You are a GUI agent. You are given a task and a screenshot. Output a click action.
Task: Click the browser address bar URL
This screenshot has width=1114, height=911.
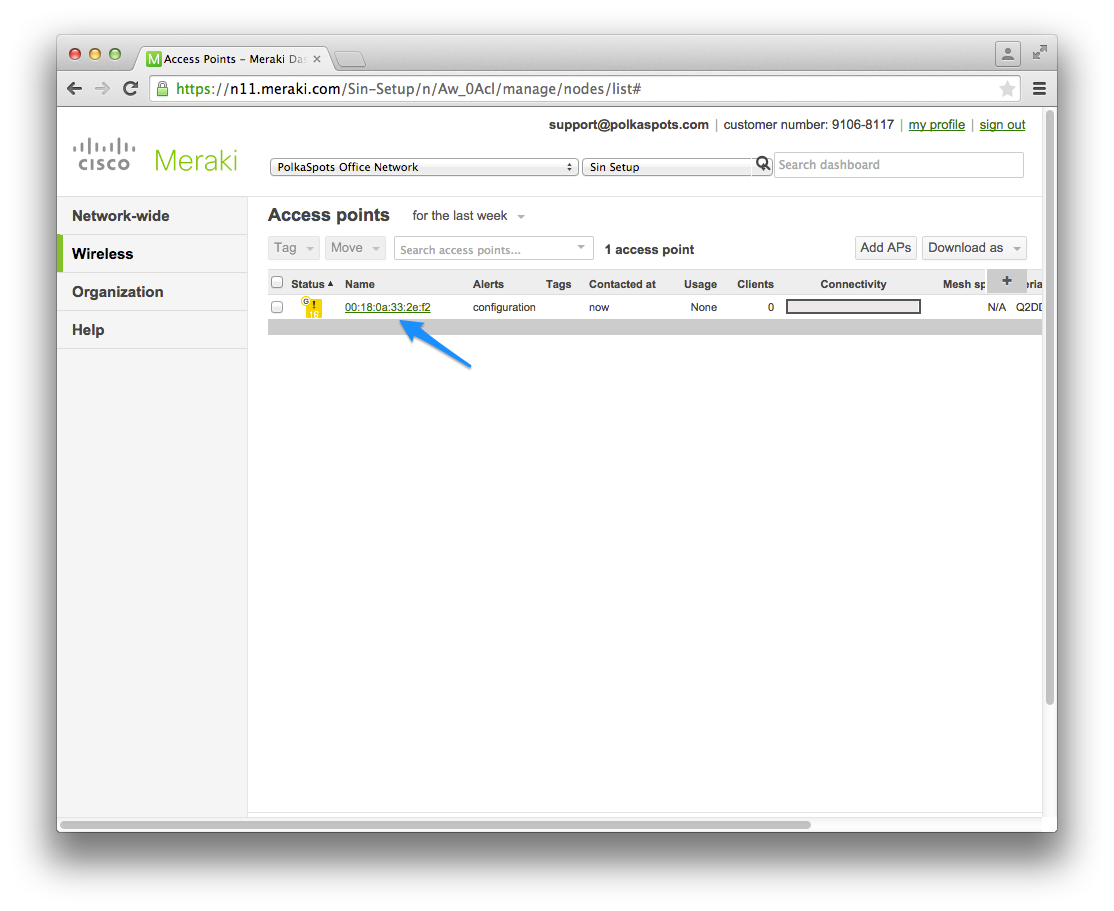pyautogui.click(x=409, y=89)
